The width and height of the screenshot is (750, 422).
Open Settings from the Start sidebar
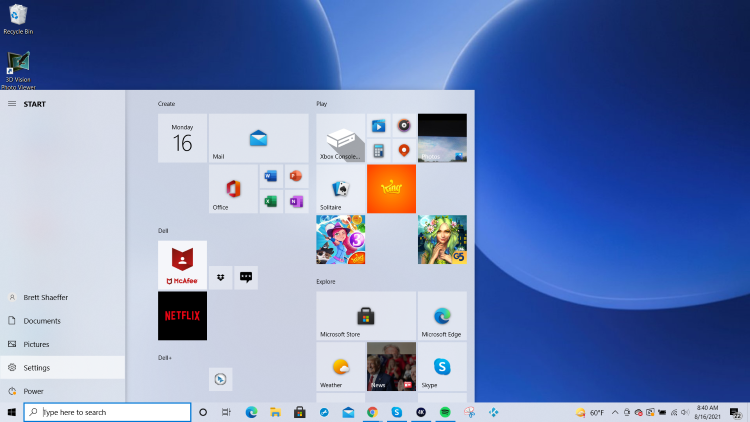[37, 368]
